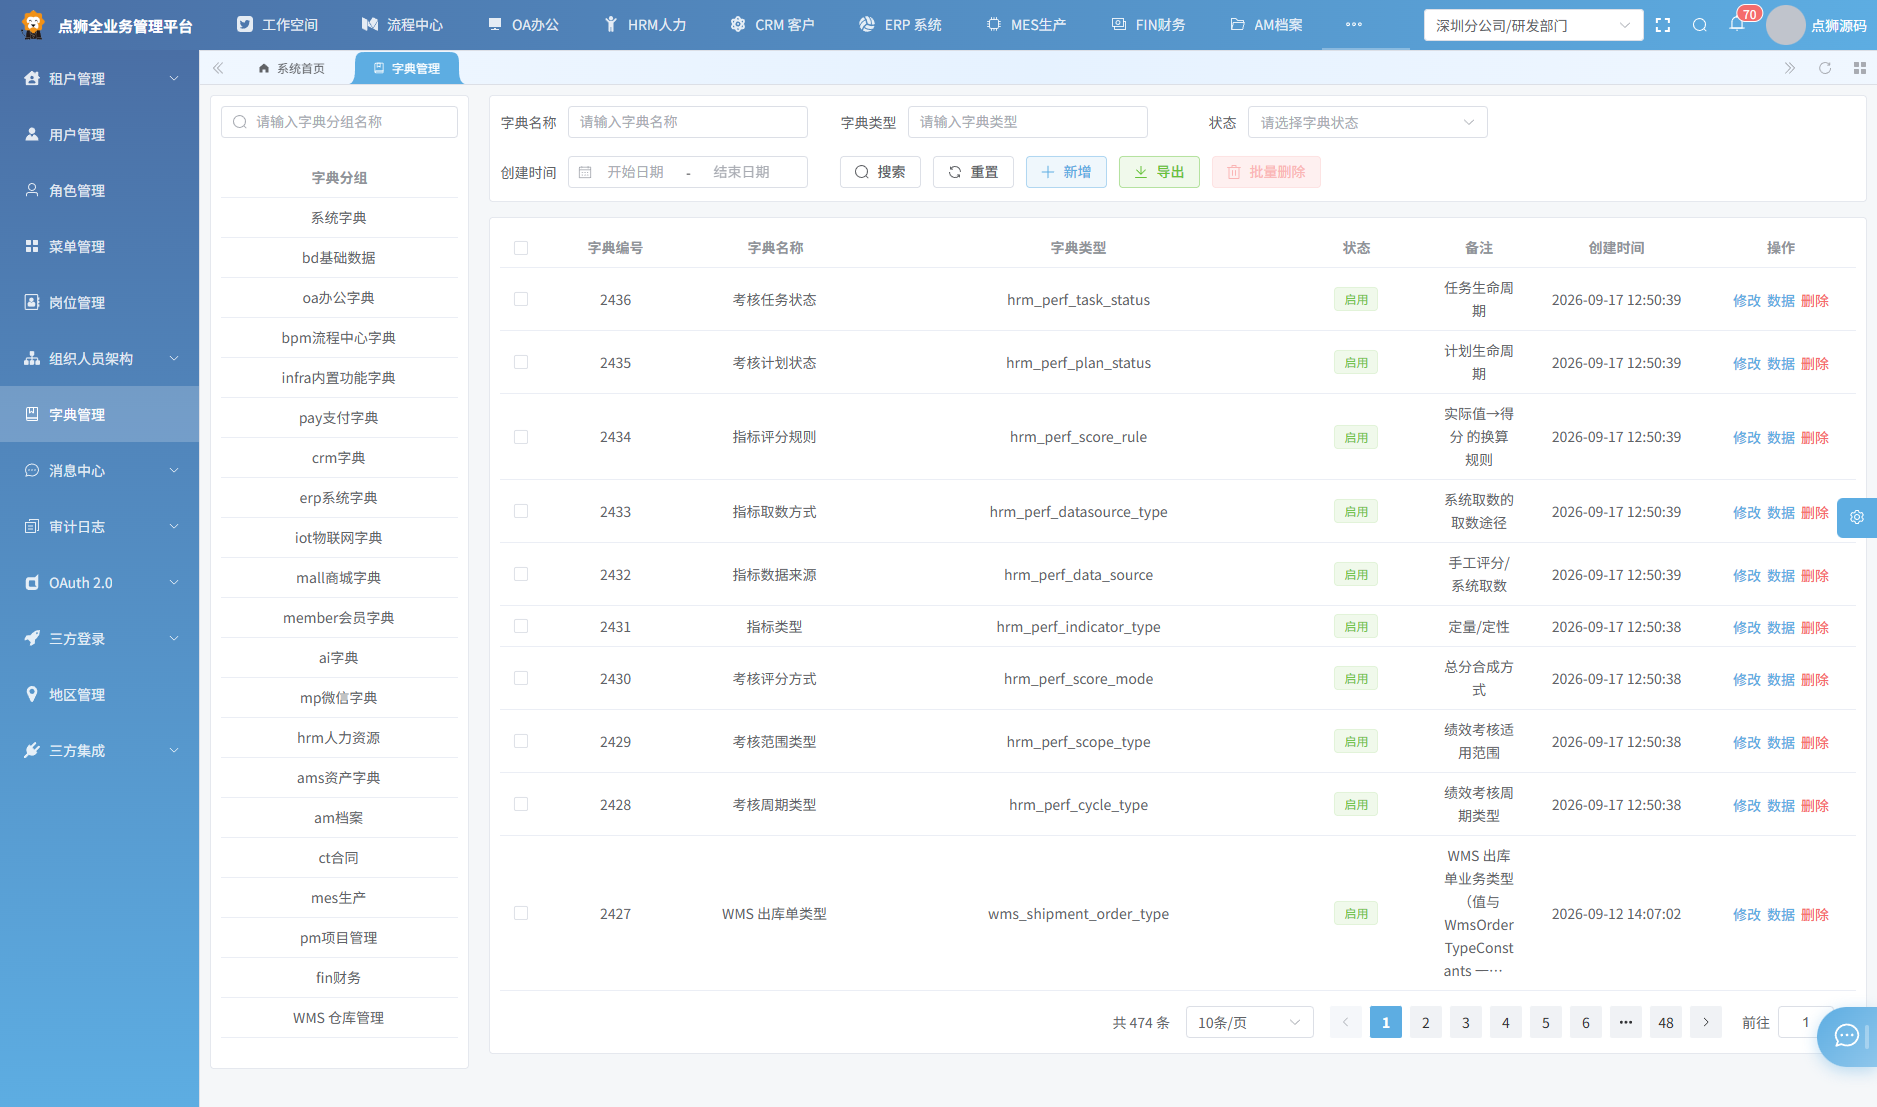Open the floating settings gear on right edge
Image resolution: width=1877 pixels, height=1107 pixels.
point(1857,517)
